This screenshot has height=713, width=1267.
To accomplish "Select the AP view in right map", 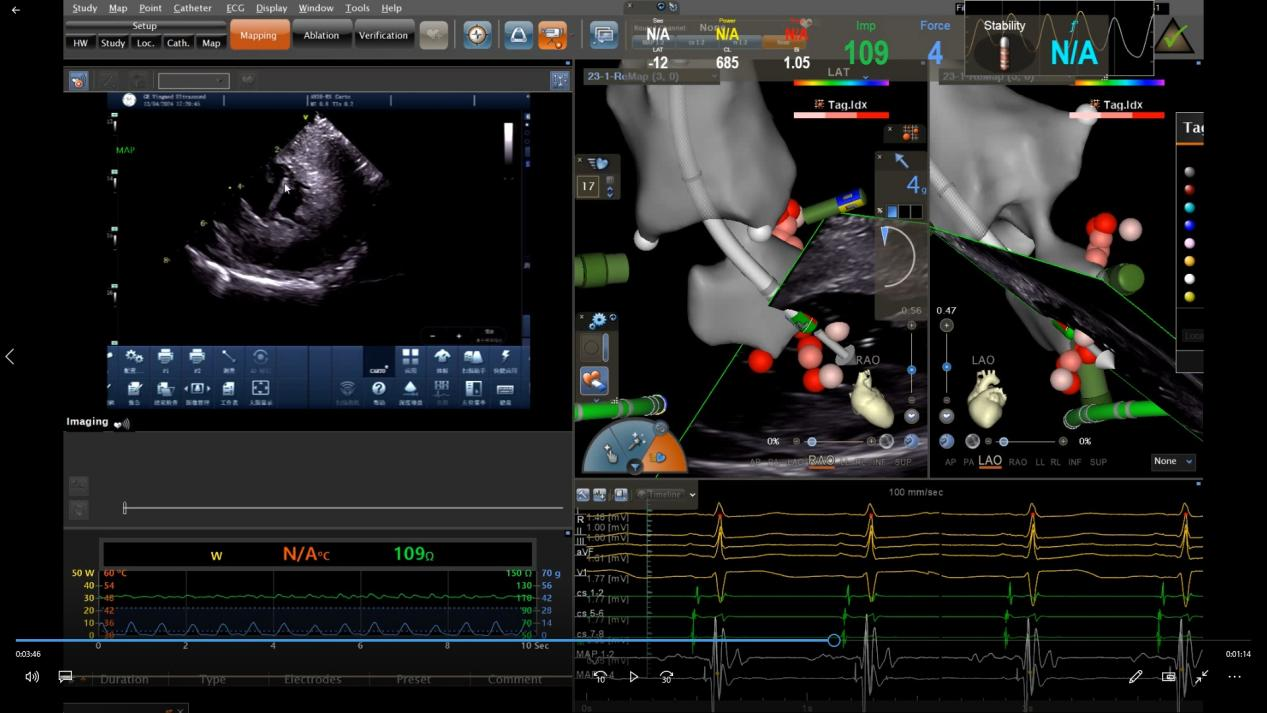I will (950, 462).
